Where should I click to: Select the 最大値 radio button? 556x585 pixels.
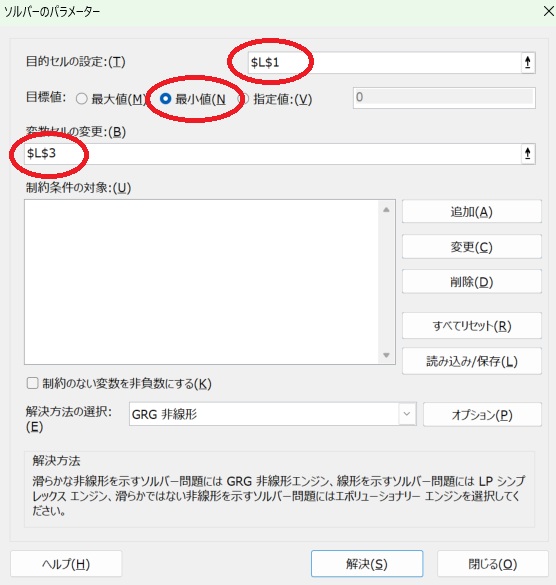82,99
